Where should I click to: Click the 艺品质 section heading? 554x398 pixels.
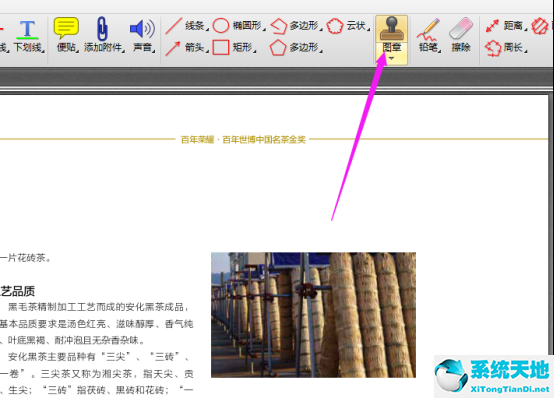point(18,292)
